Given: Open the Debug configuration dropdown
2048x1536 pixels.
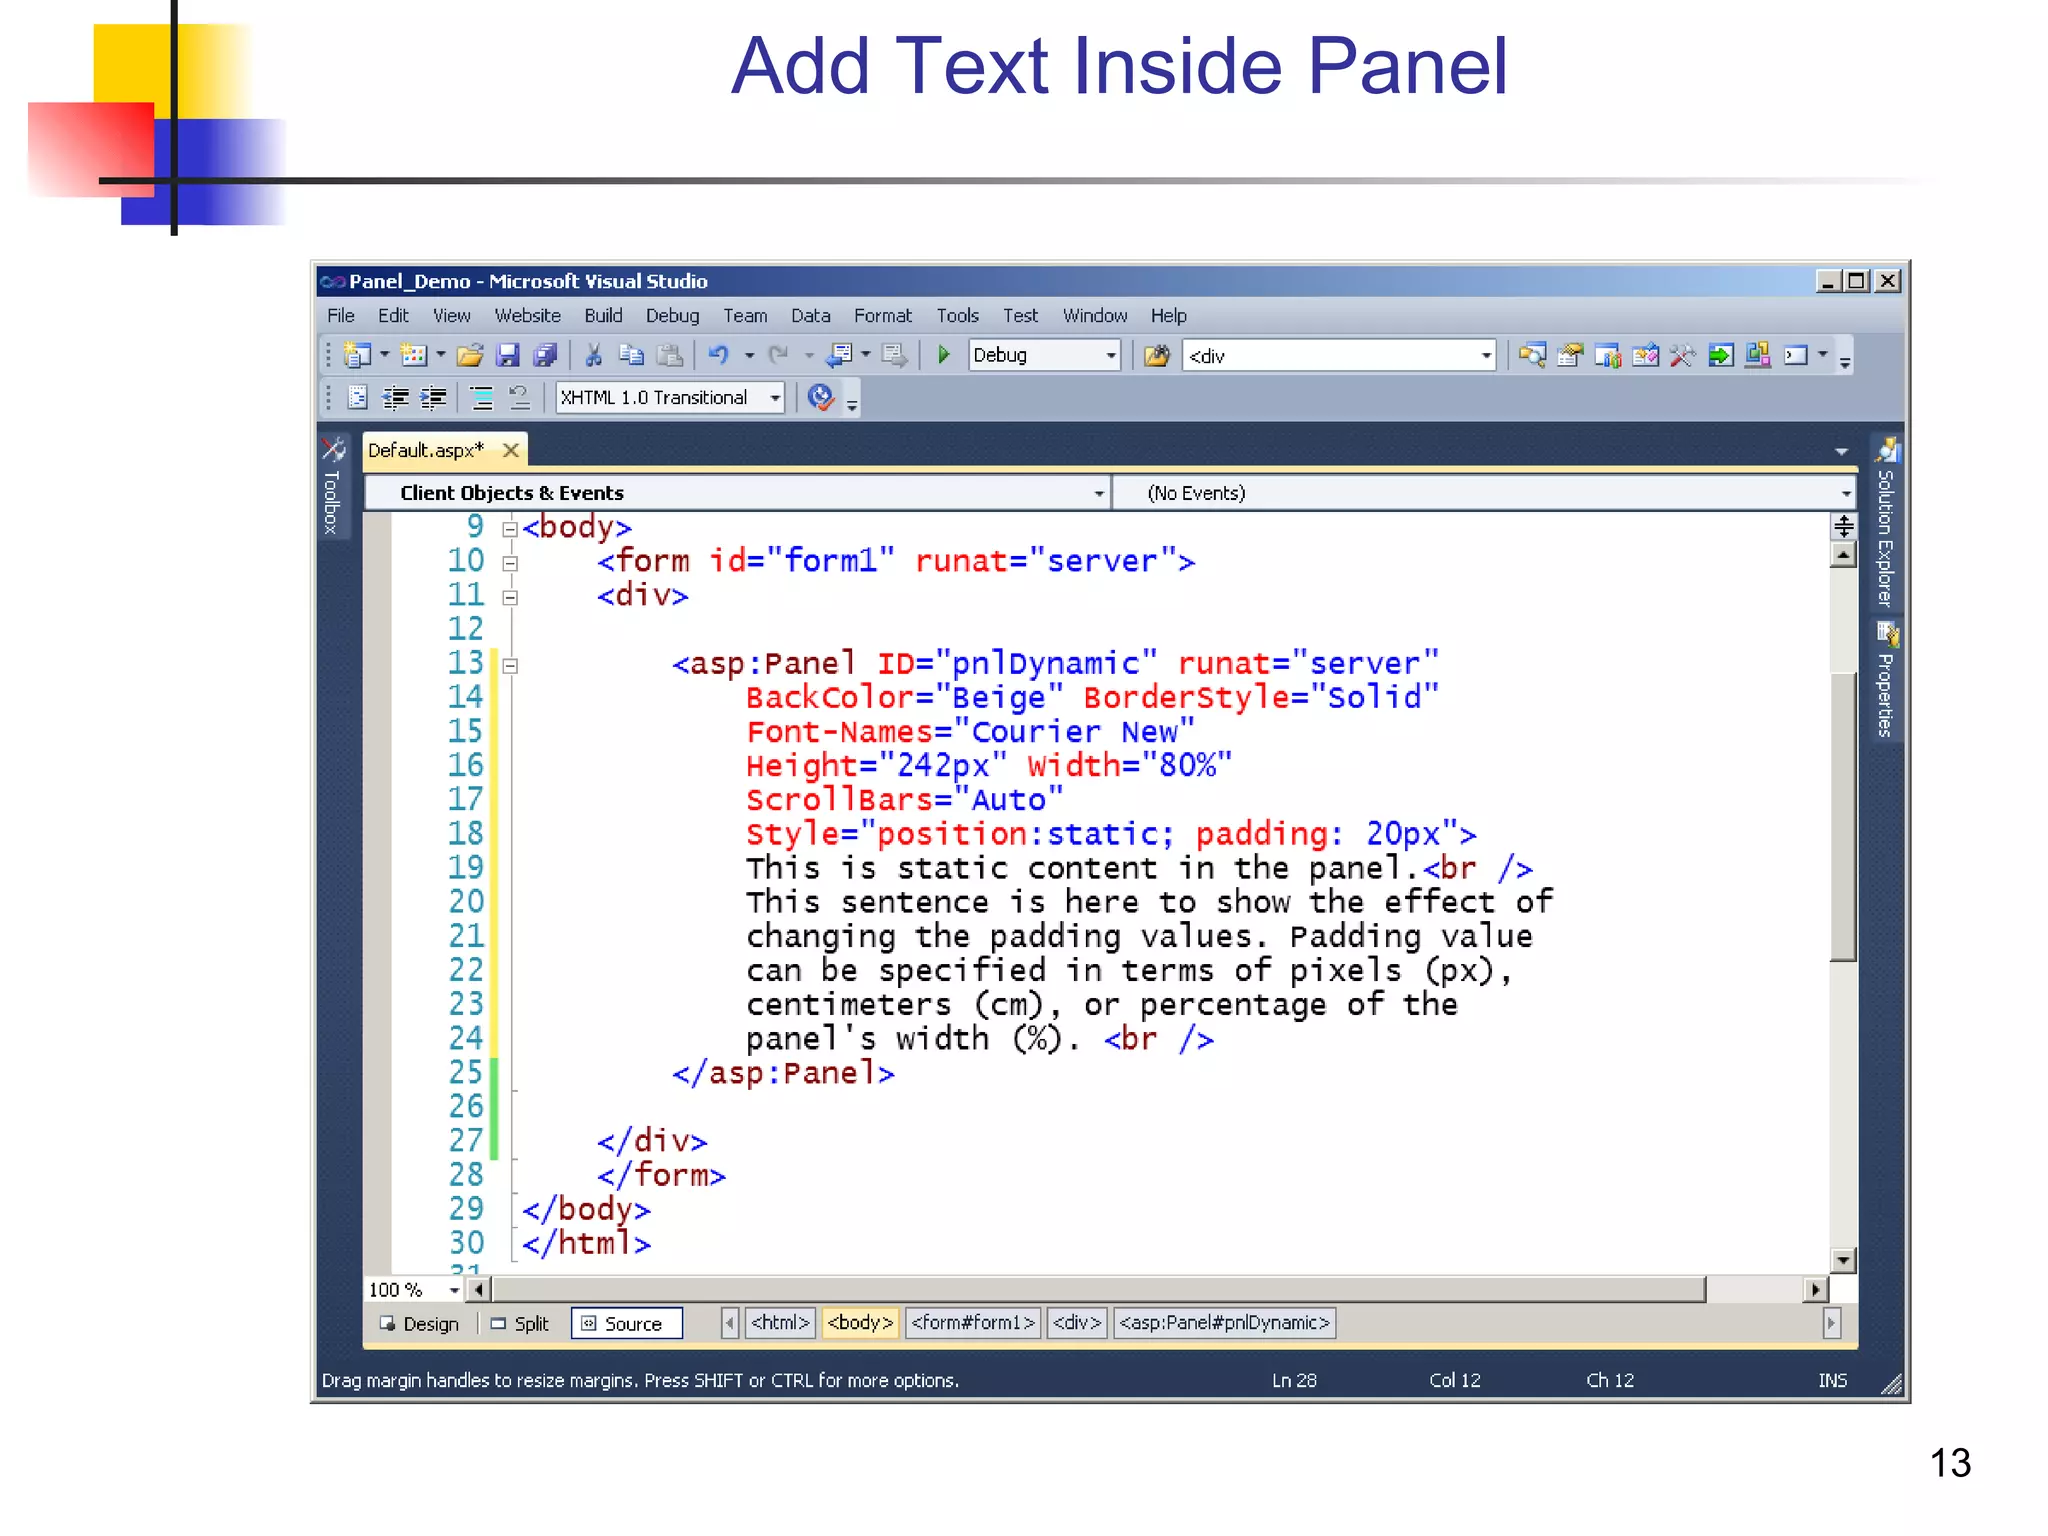Looking at the screenshot, I should click(1110, 356).
